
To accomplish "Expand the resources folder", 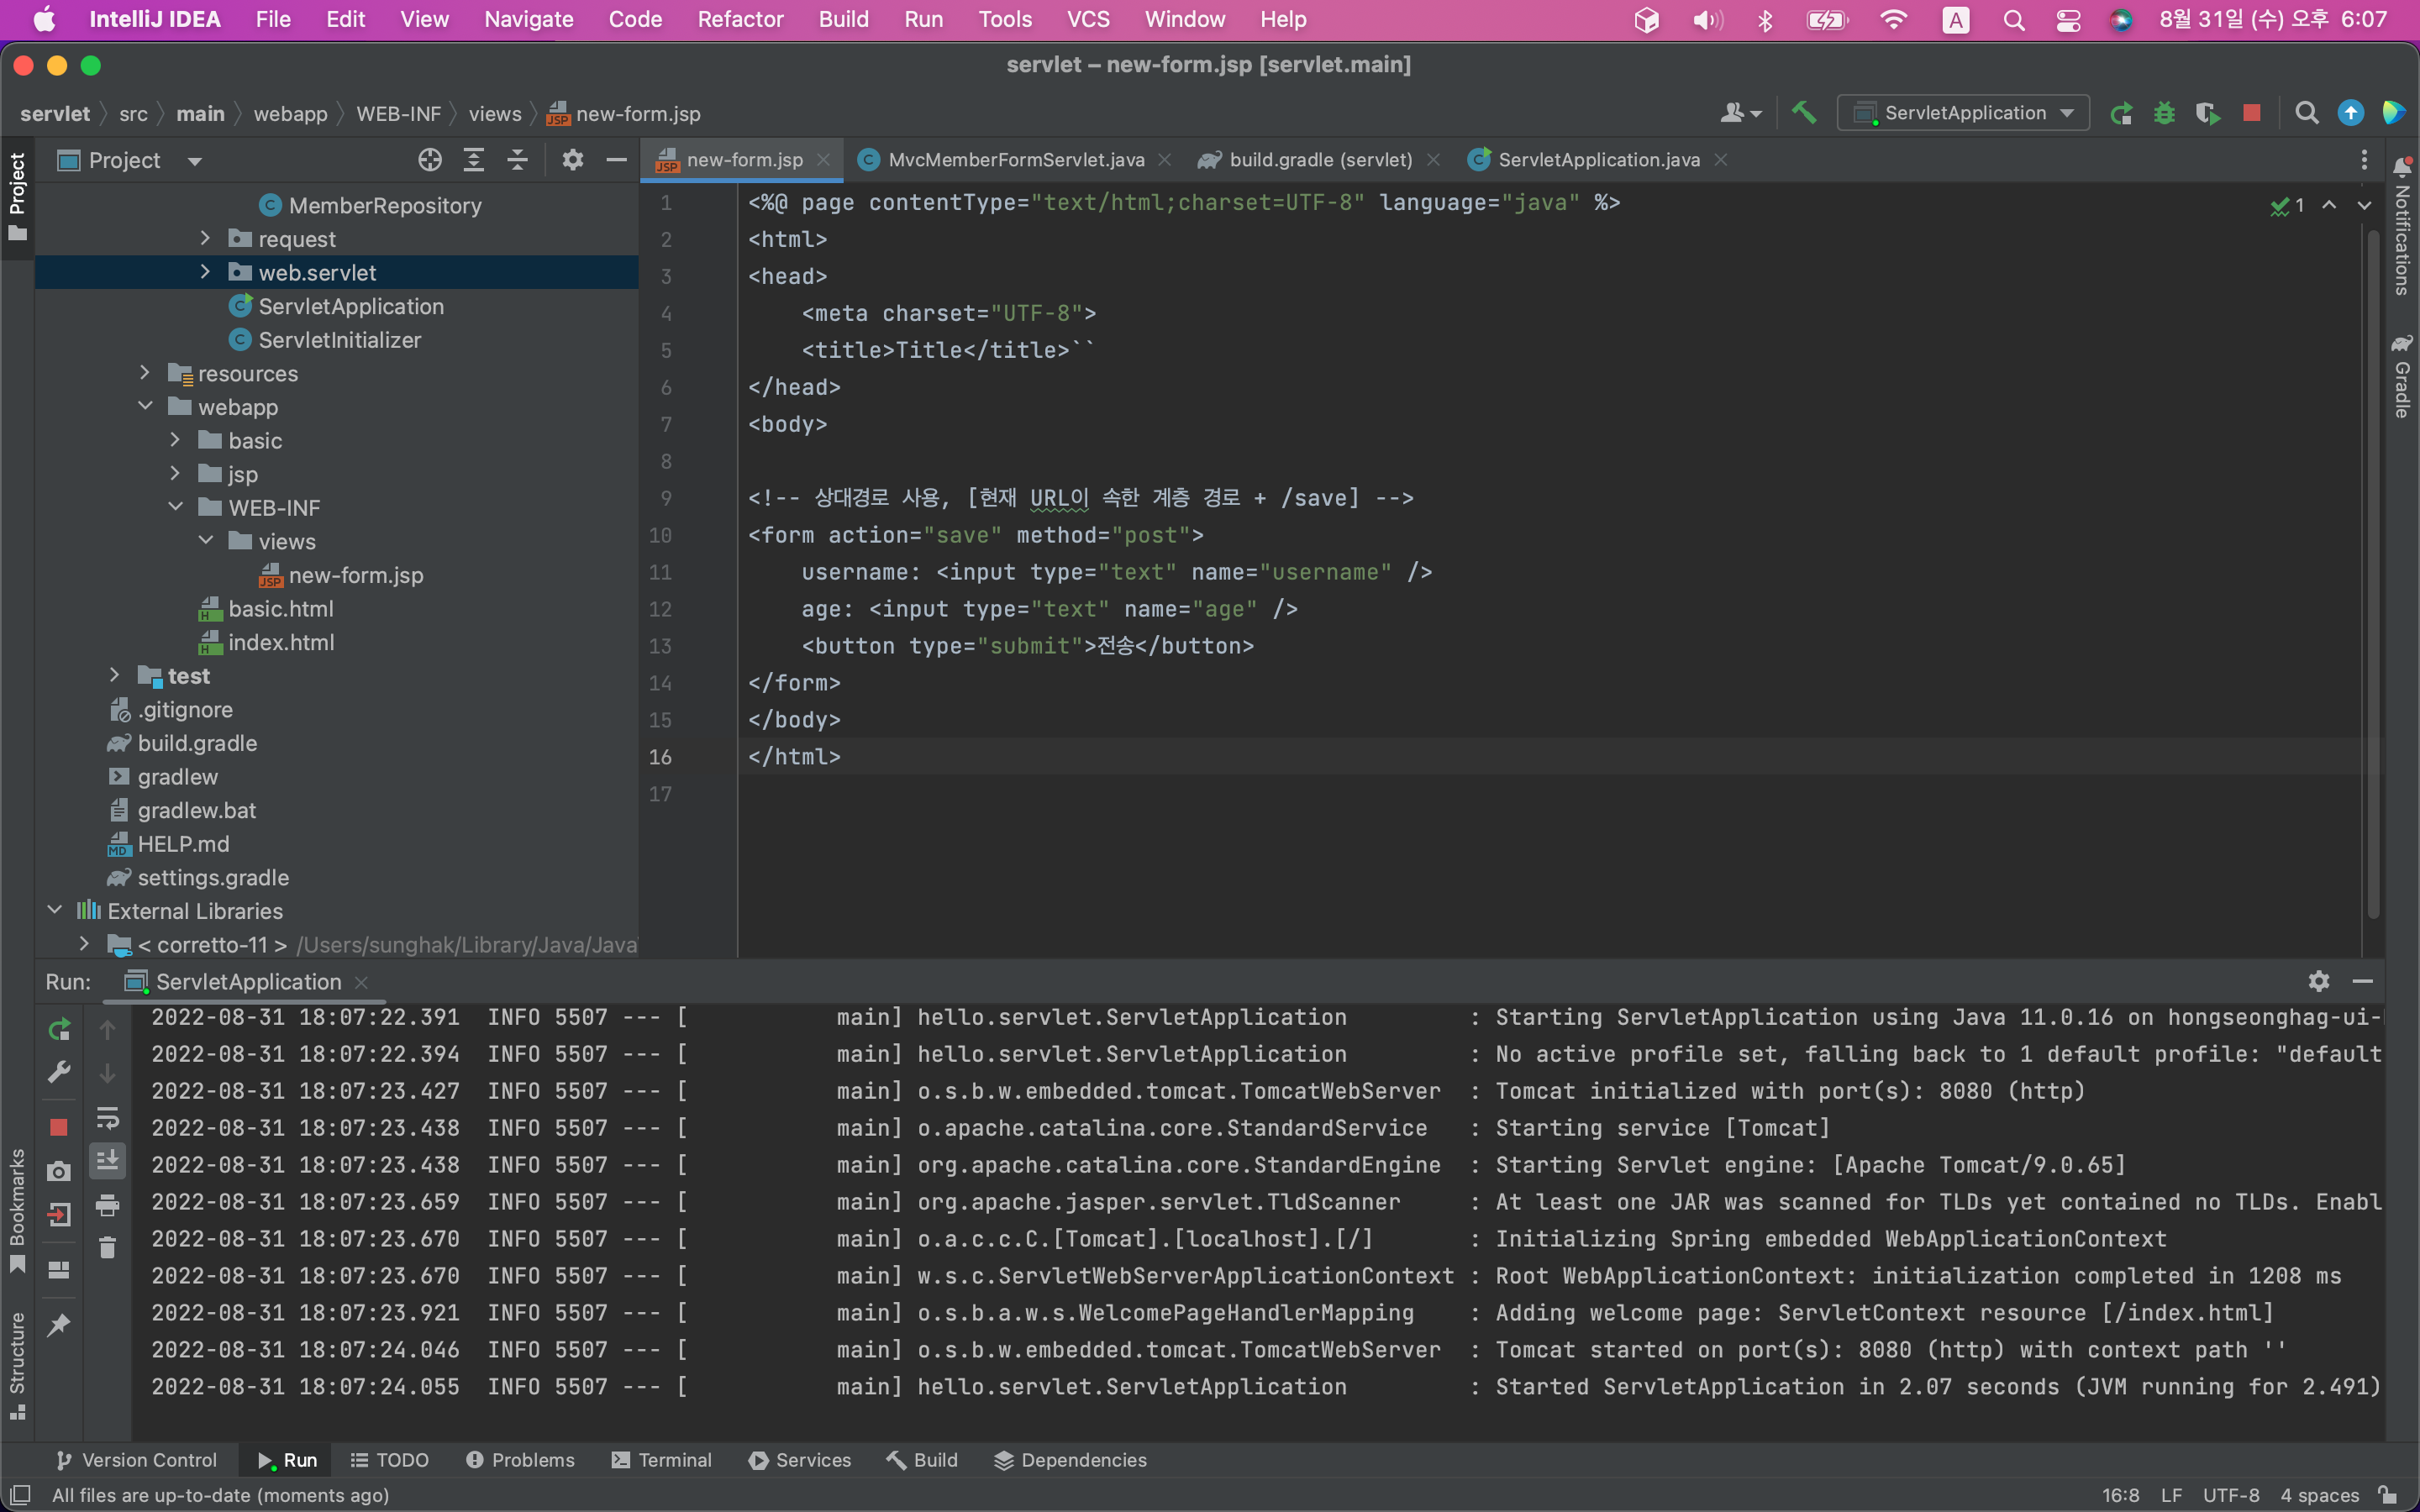I will [145, 373].
